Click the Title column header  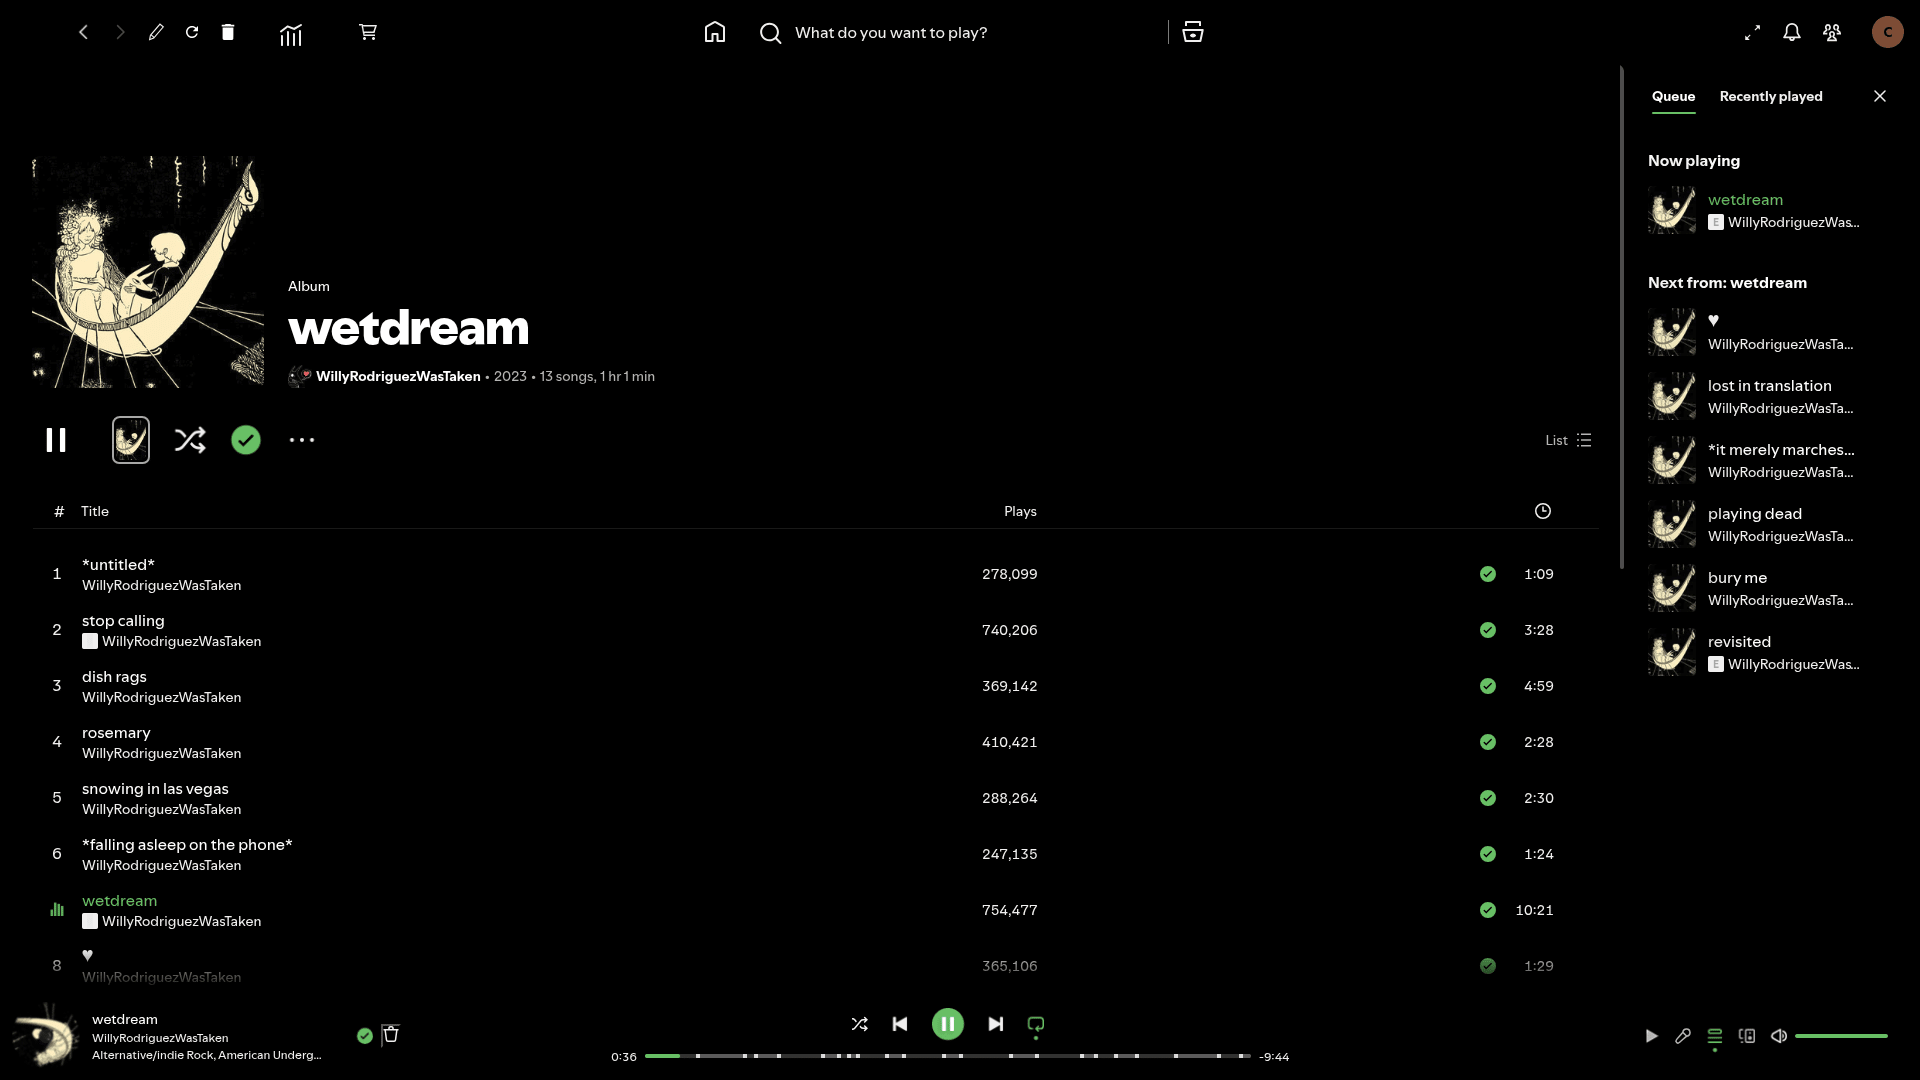point(95,511)
